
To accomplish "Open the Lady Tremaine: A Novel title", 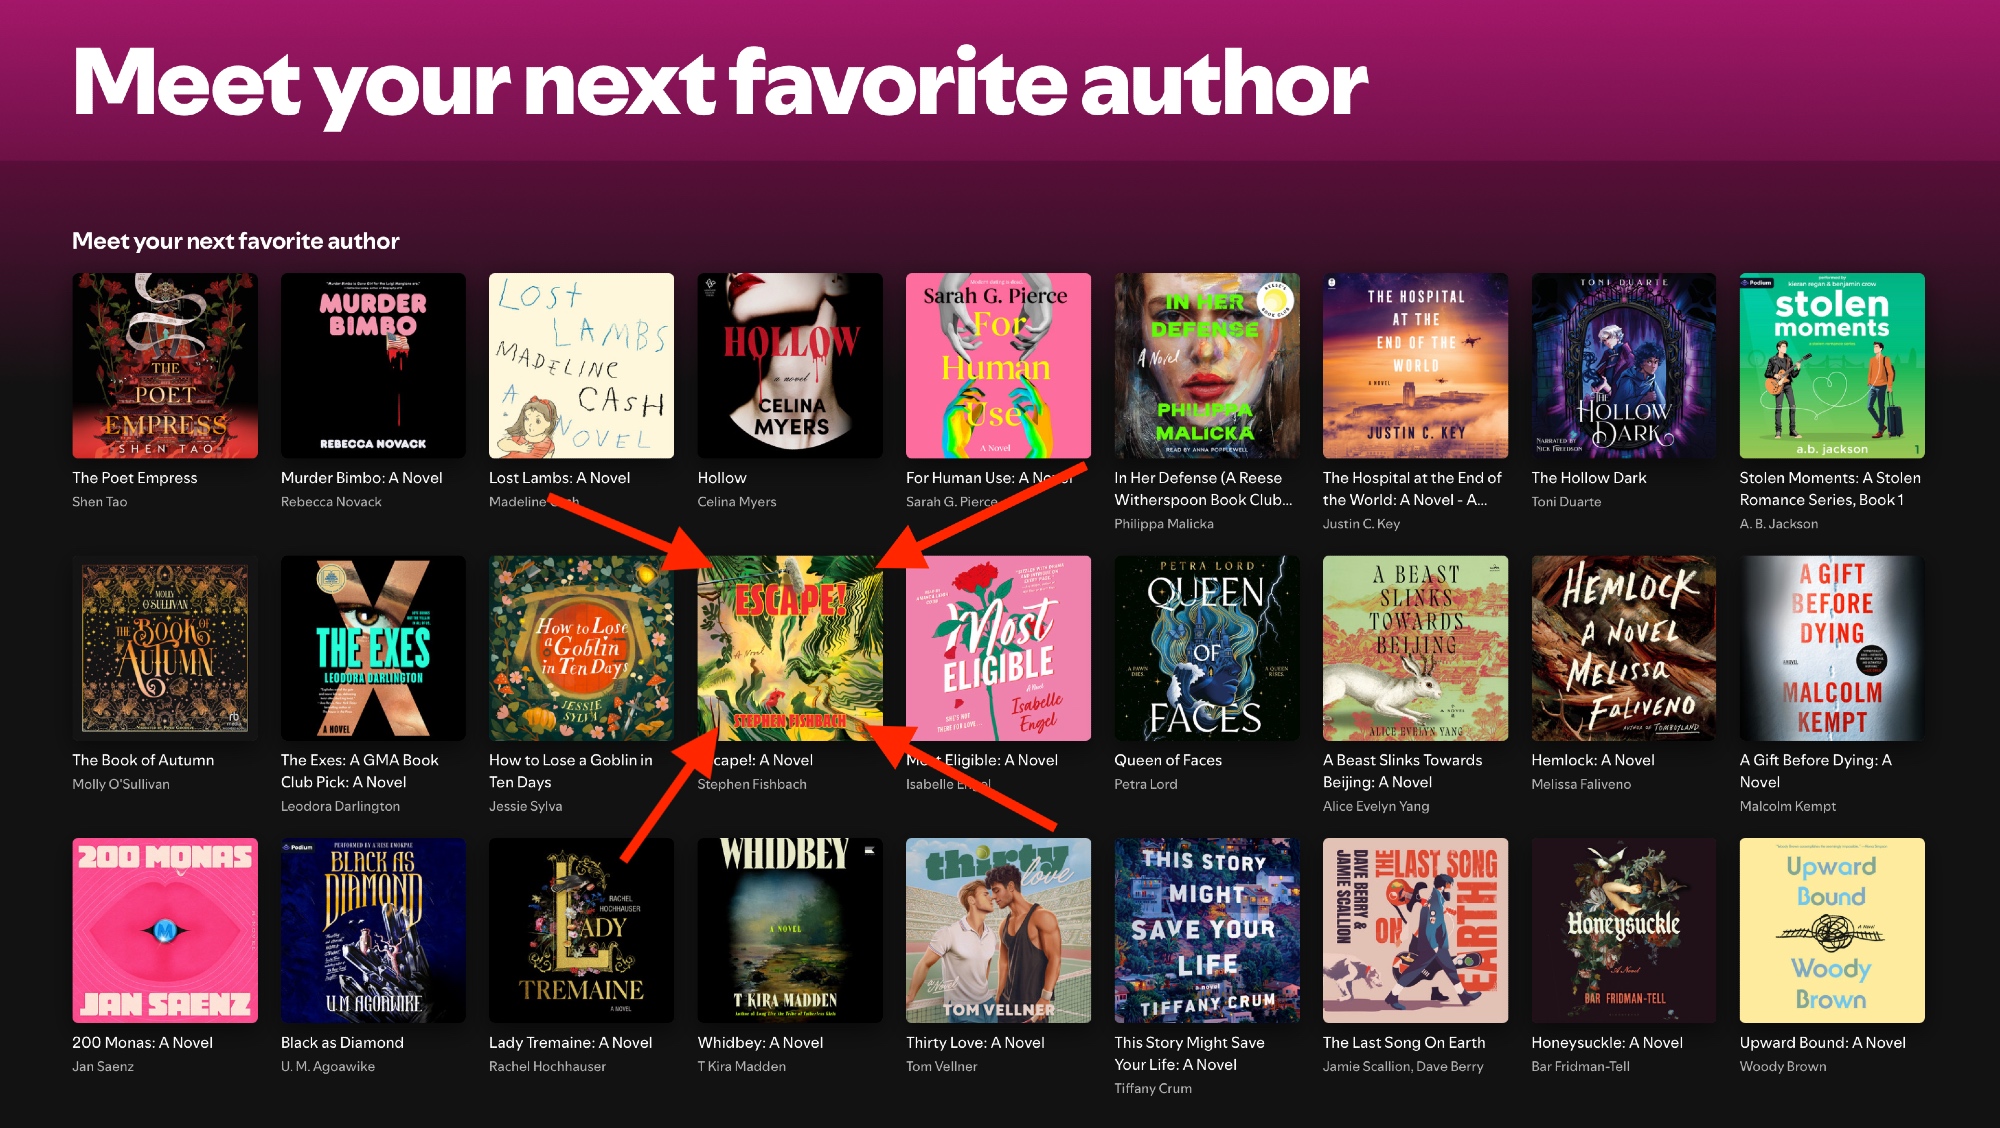I will (x=570, y=1042).
